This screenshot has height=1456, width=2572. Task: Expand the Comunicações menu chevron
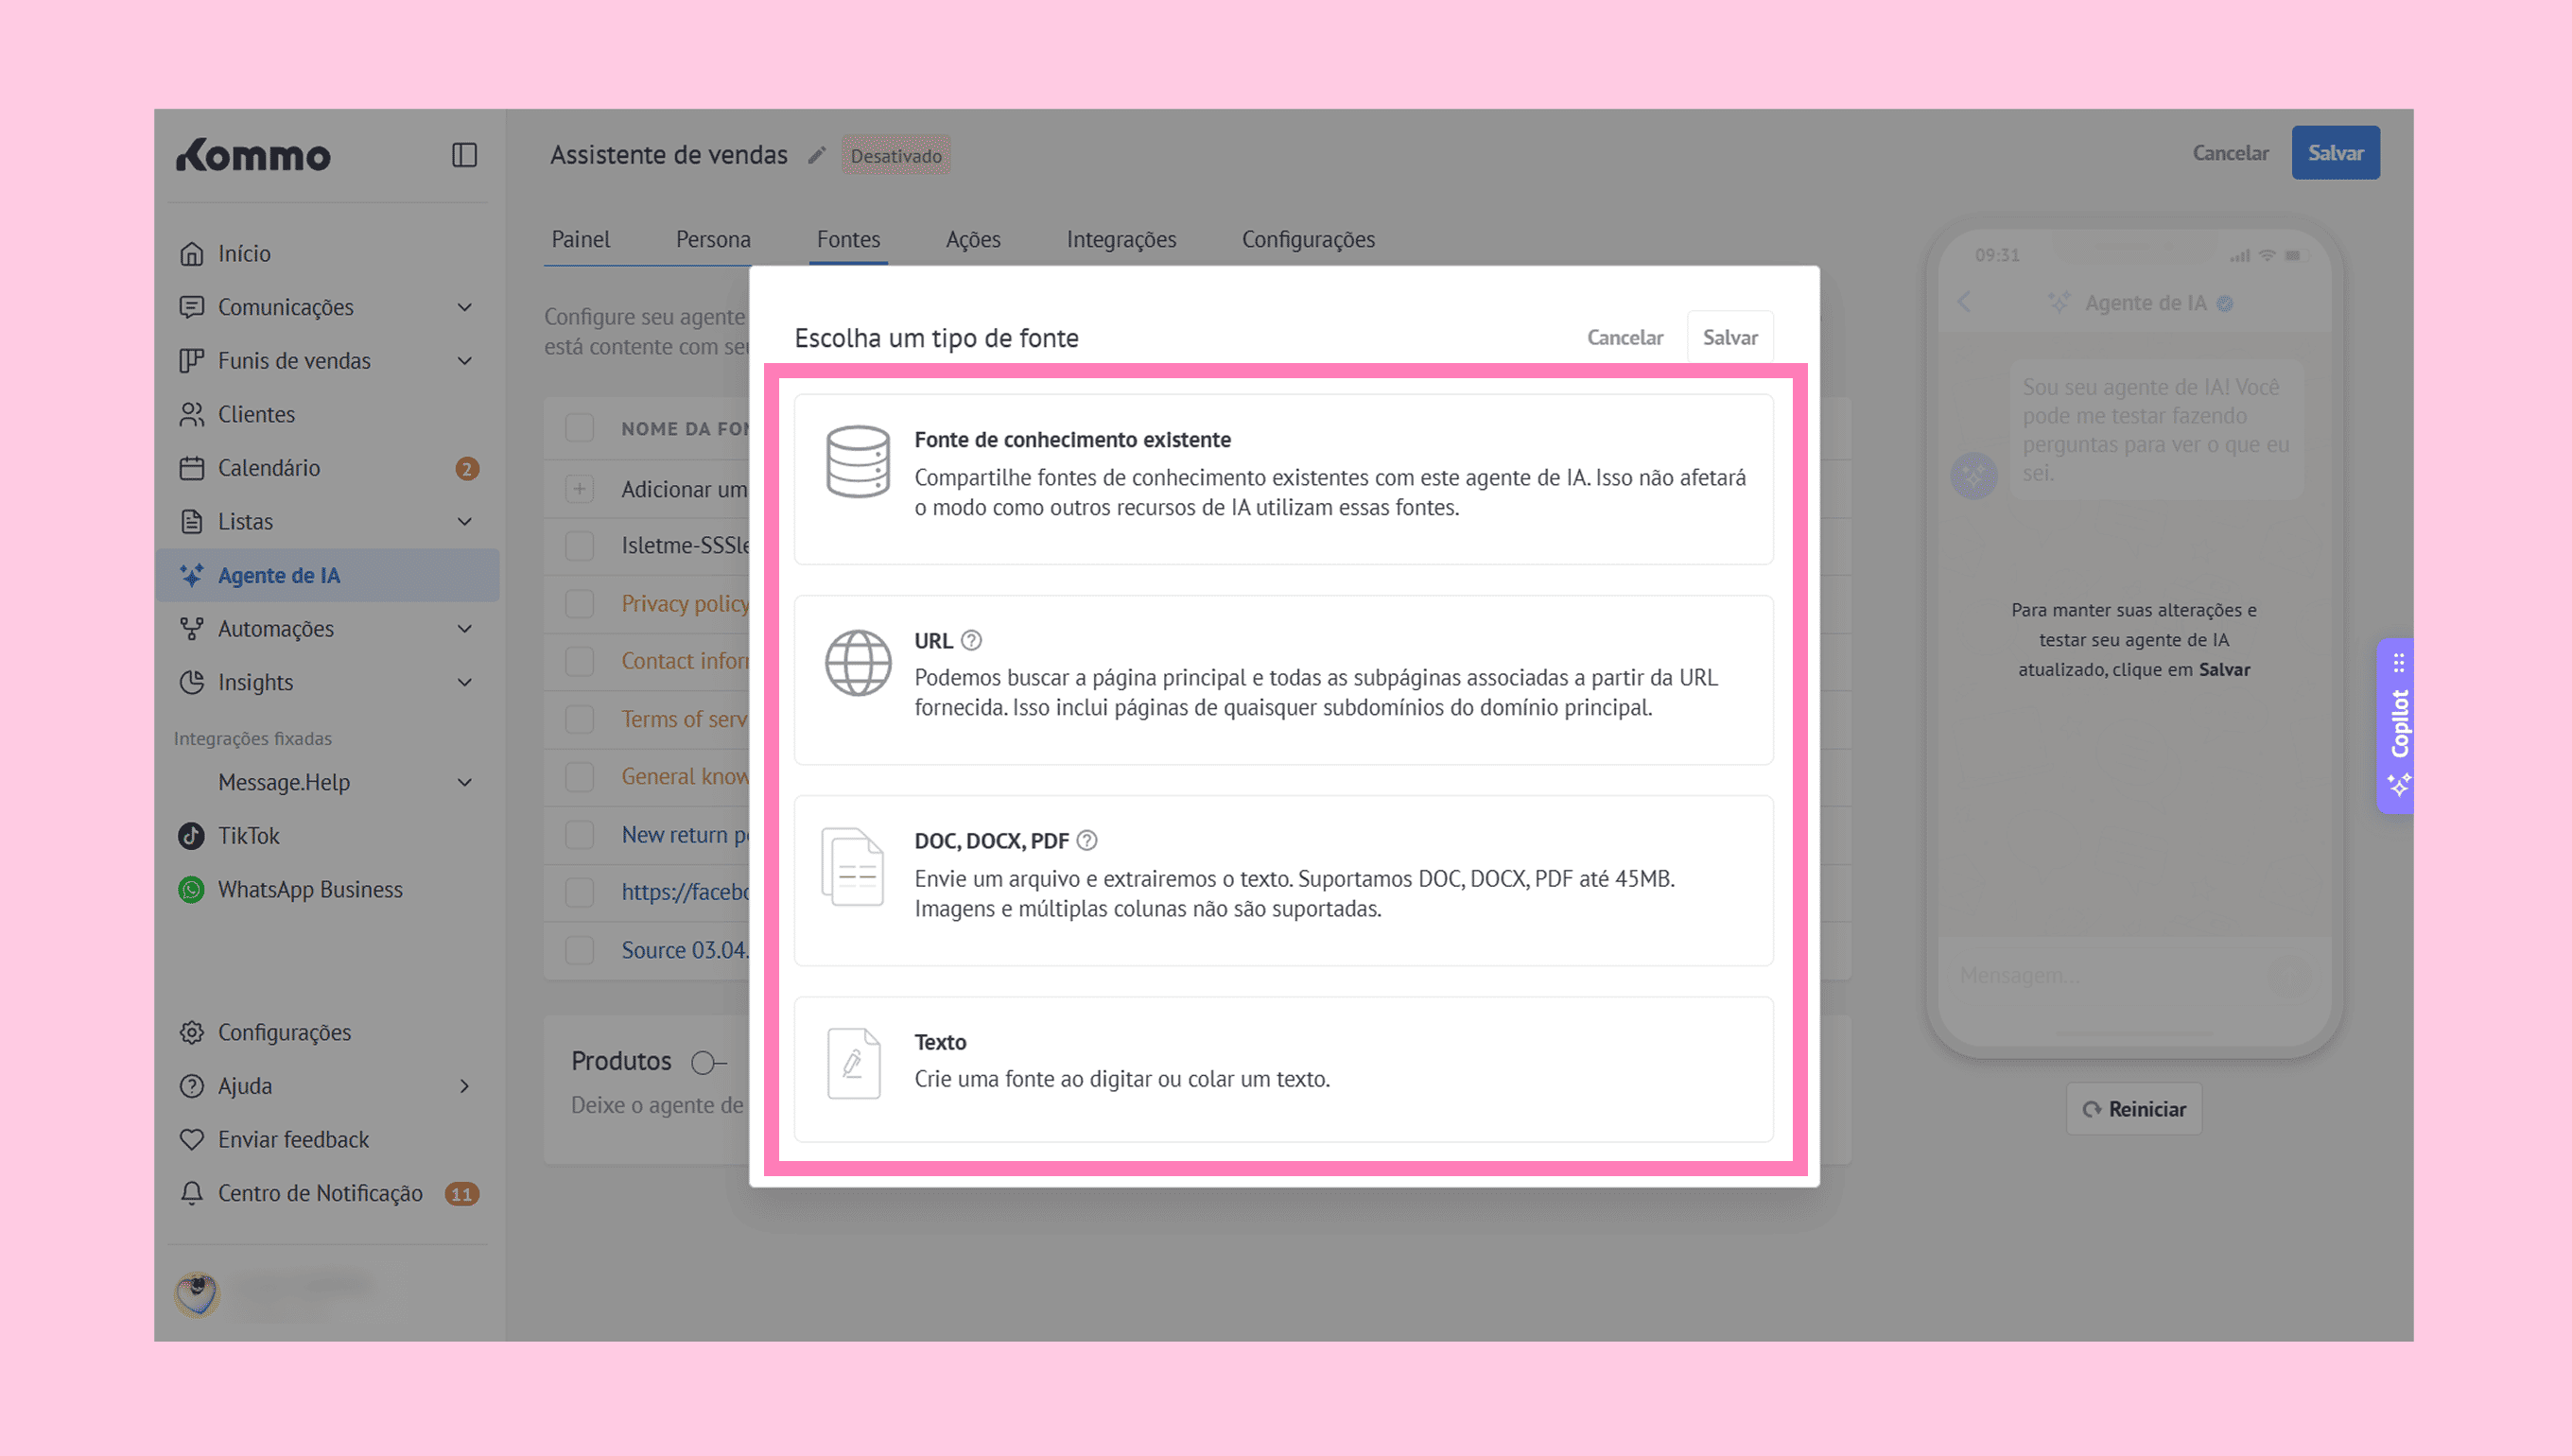pyautogui.click(x=464, y=307)
